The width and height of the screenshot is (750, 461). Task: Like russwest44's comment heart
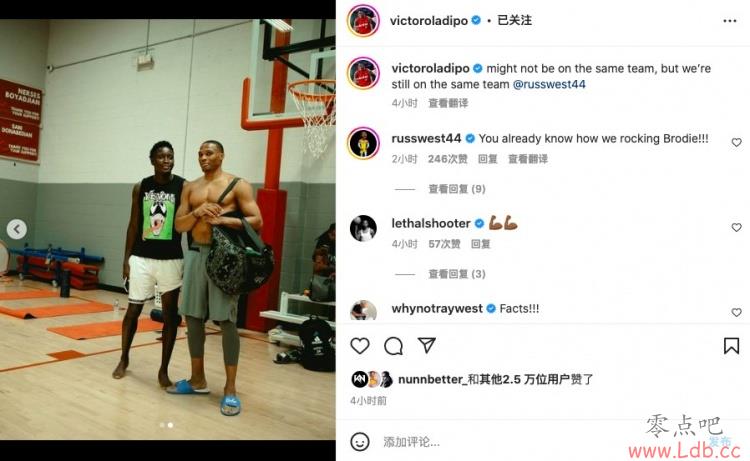point(737,143)
